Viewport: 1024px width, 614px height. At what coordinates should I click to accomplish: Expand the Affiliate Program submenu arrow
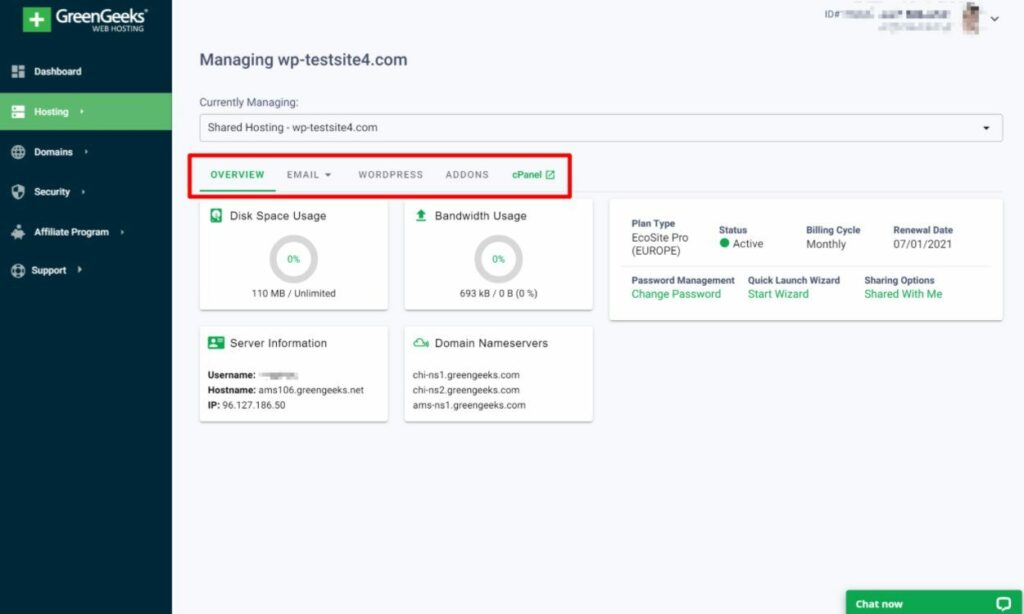[122, 232]
